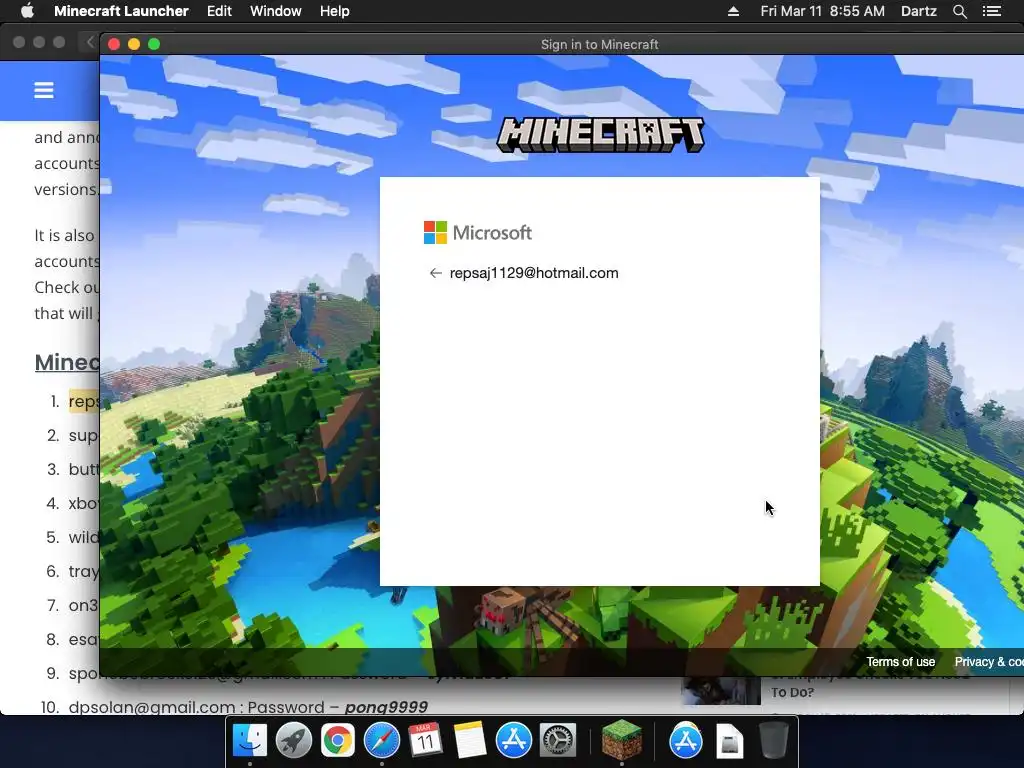The height and width of the screenshot is (768, 1024).
Task: Click the Microsoft logo
Action: [x=477, y=232]
